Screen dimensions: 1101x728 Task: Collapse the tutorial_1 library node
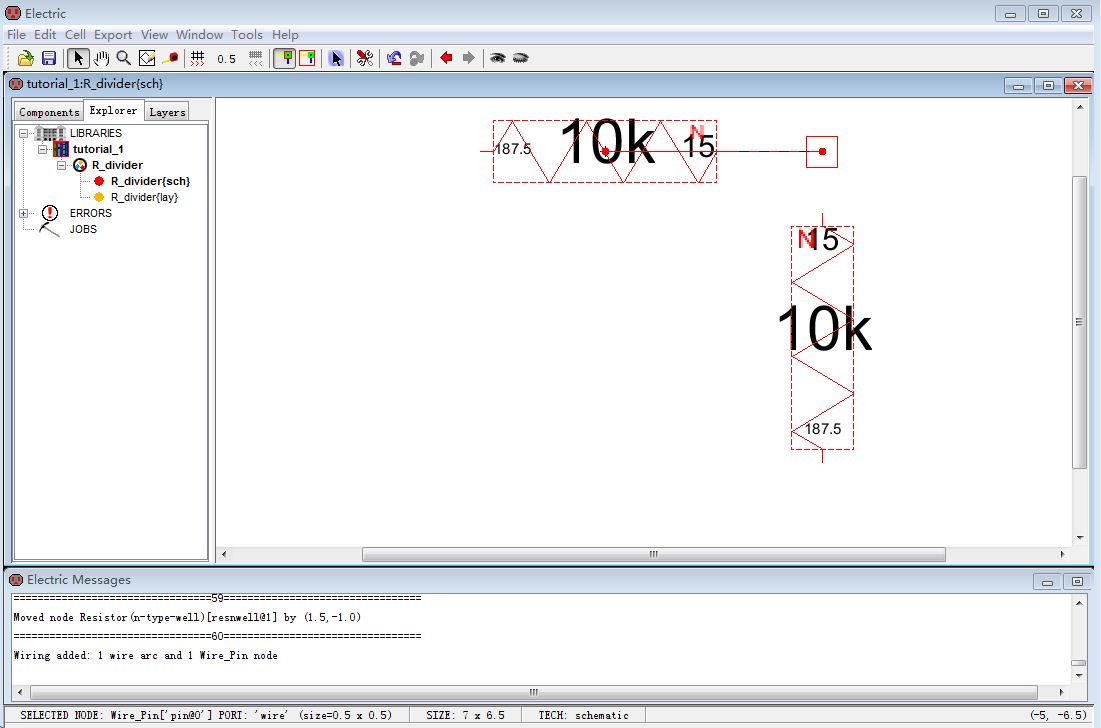[x=42, y=149]
